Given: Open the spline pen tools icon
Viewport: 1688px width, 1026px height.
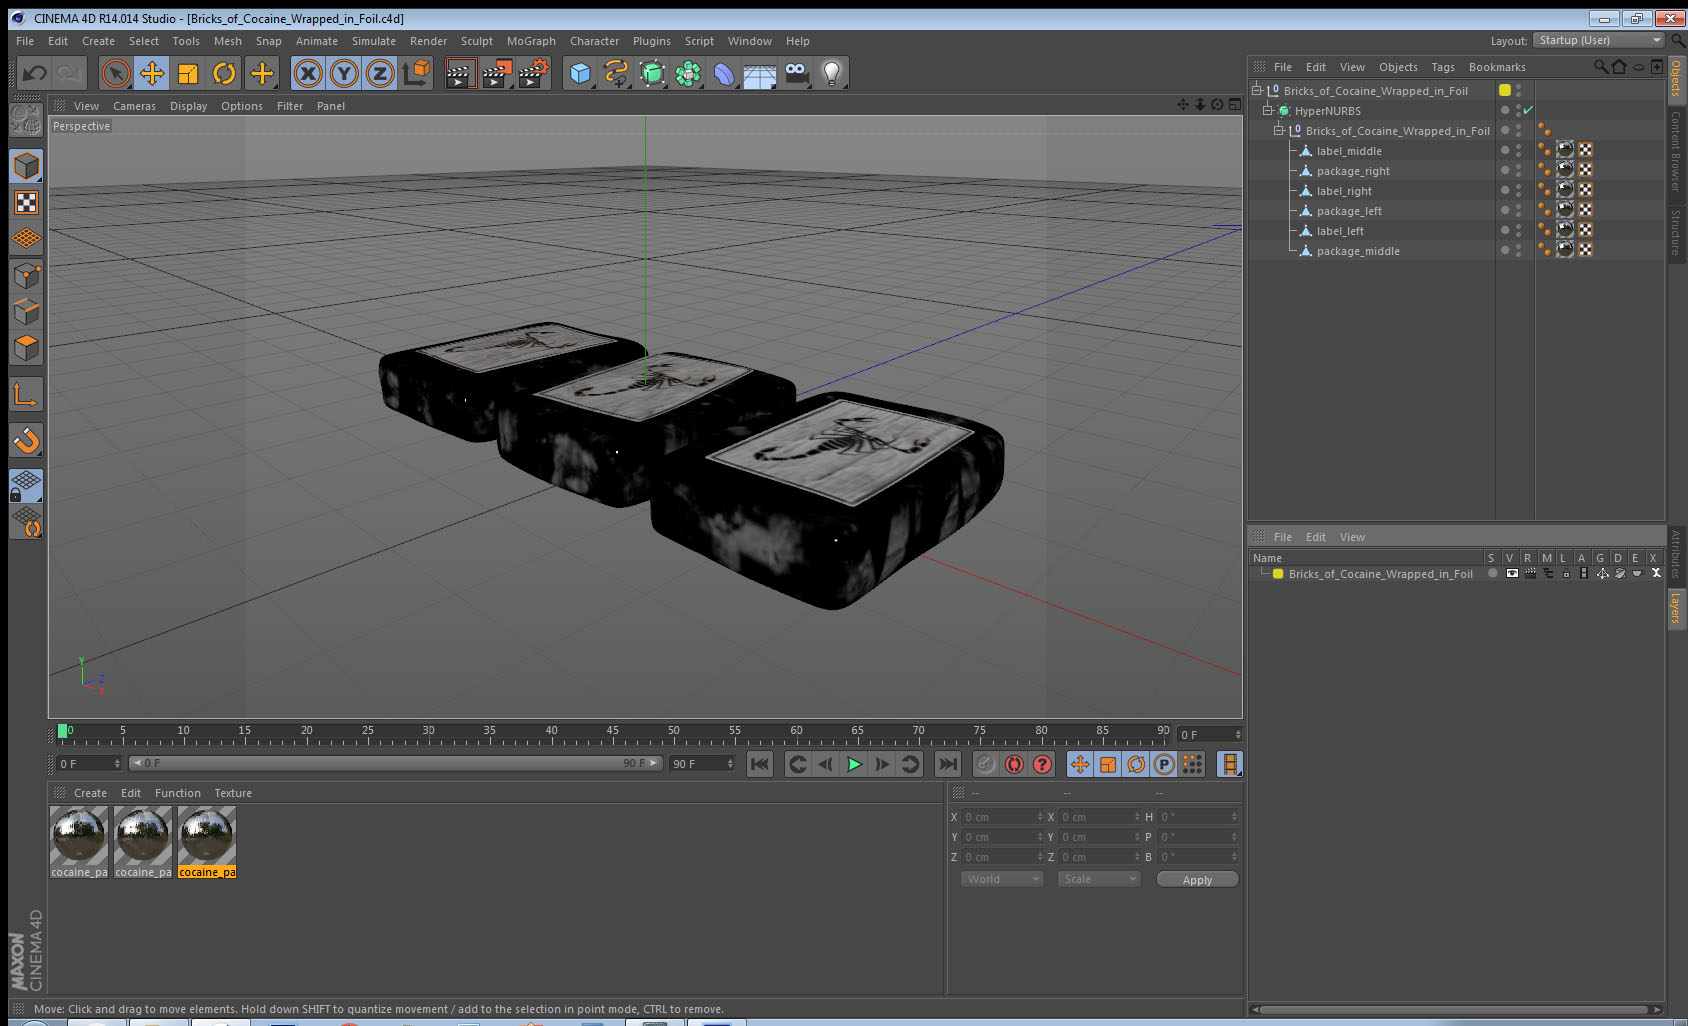Looking at the screenshot, I should click(x=616, y=73).
